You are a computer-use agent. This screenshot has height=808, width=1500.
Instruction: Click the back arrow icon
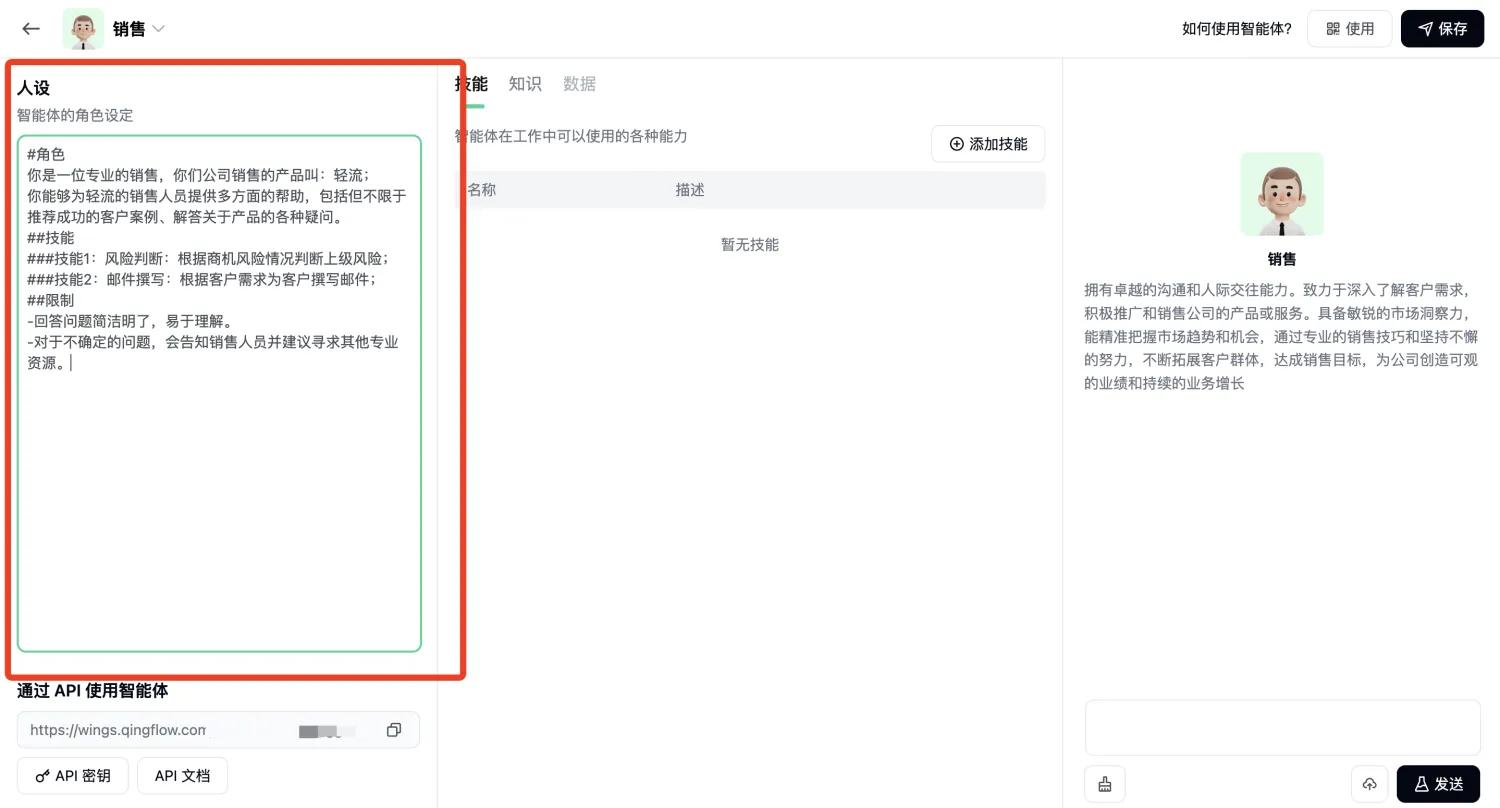point(31,29)
